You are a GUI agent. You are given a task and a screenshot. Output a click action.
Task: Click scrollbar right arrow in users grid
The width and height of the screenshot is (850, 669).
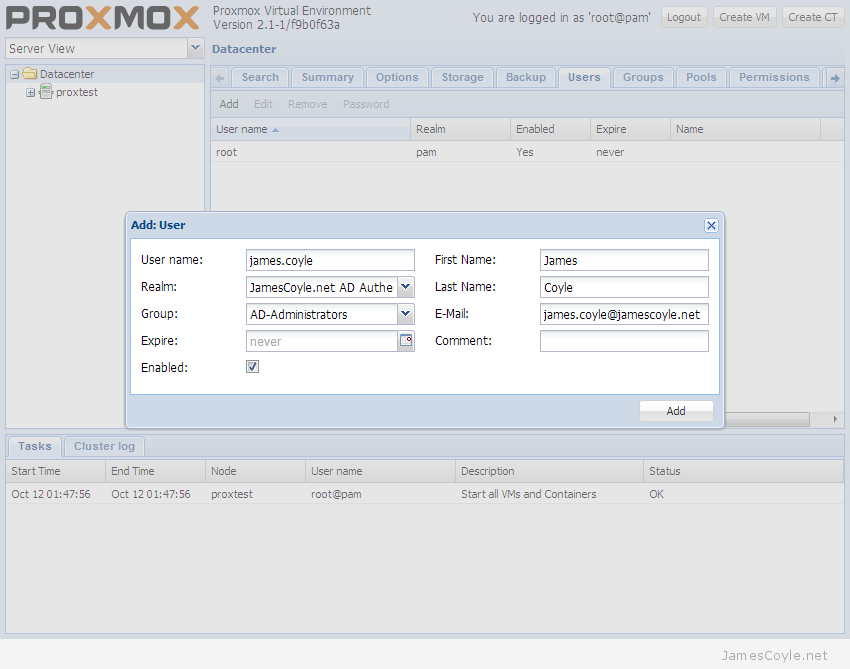pyautogui.click(x=835, y=419)
